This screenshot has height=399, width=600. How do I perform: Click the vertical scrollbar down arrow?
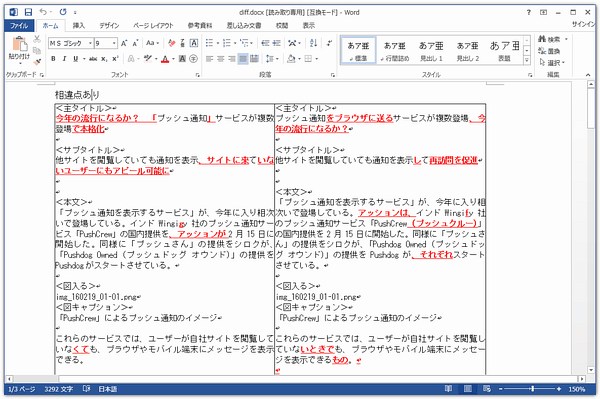coord(591,370)
